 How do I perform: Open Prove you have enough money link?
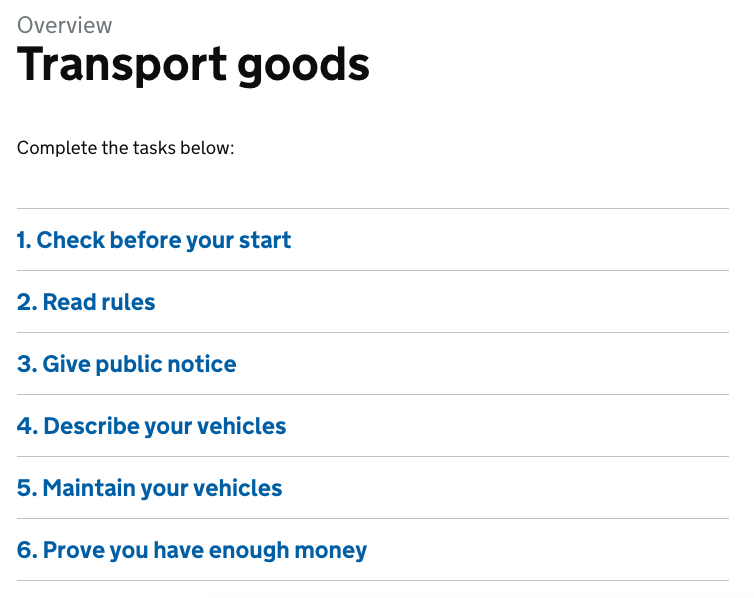pyautogui.click(x=192, y=550)
